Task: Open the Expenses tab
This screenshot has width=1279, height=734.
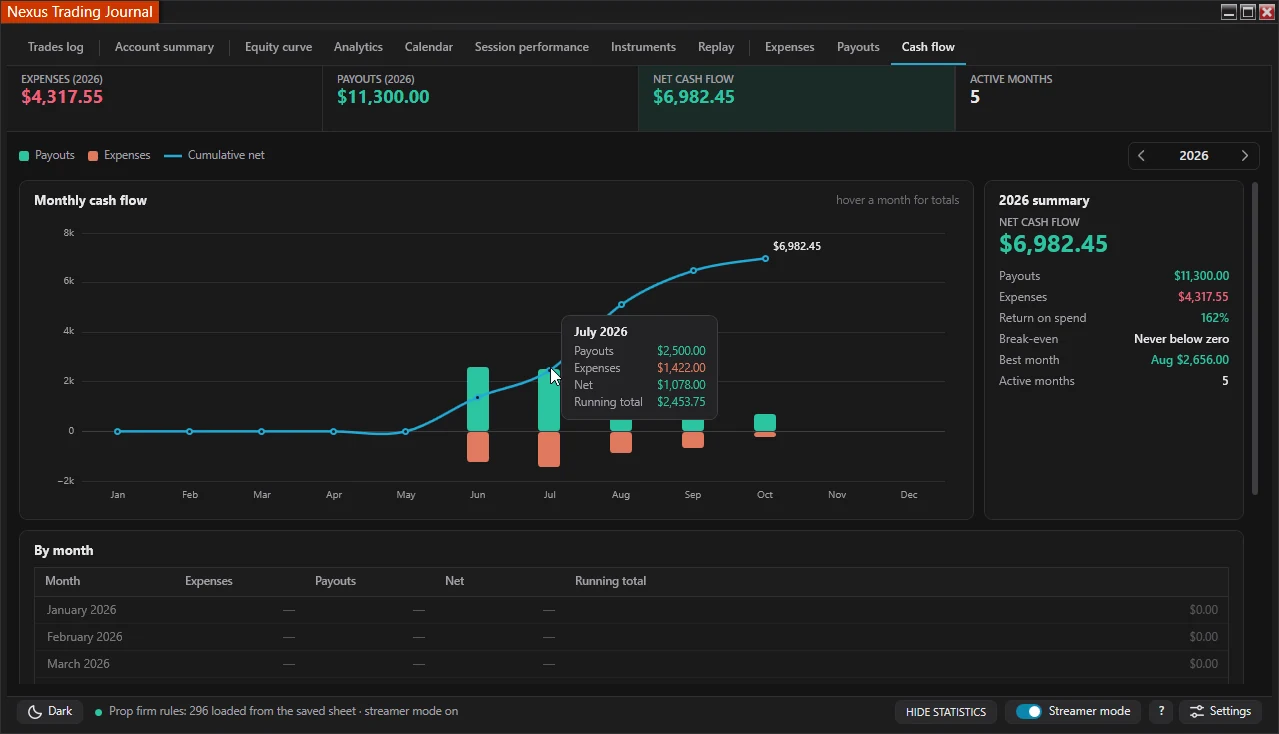Action: [789, 47]
